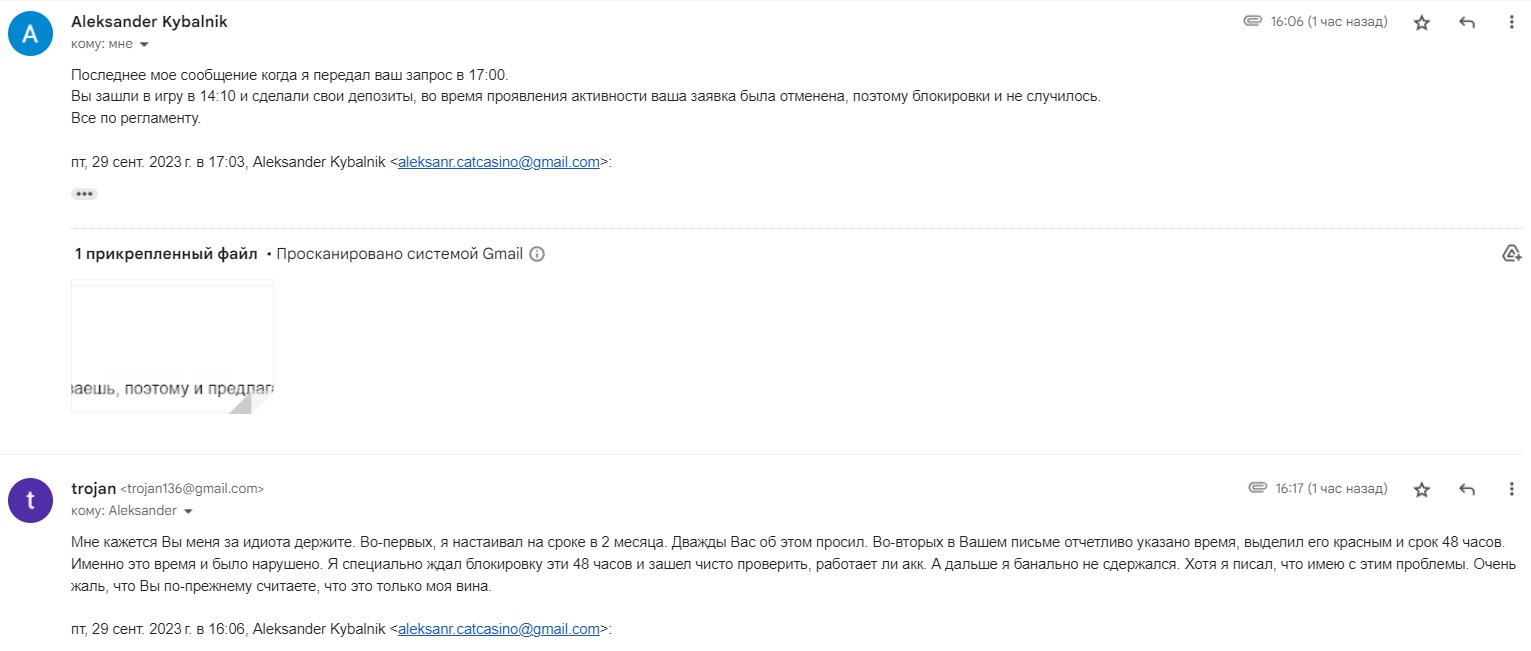Open more options for the 16:06 message
This screenshot has height=651, width=1531.
1512,22
